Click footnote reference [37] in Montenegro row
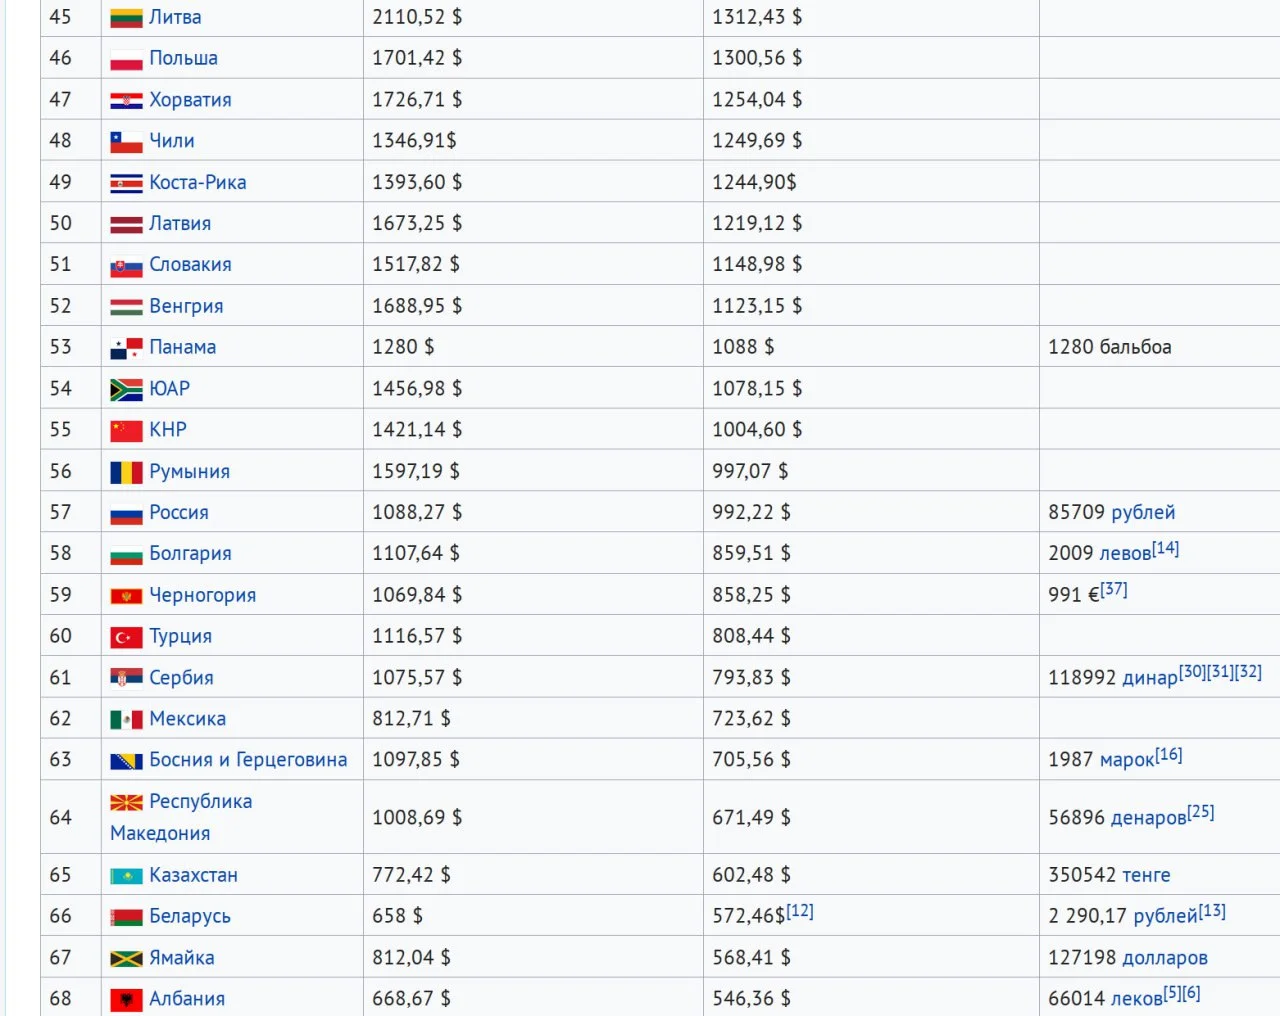The height and width of the screenshot is (1016, 1280). click(x=1114, y=590)
